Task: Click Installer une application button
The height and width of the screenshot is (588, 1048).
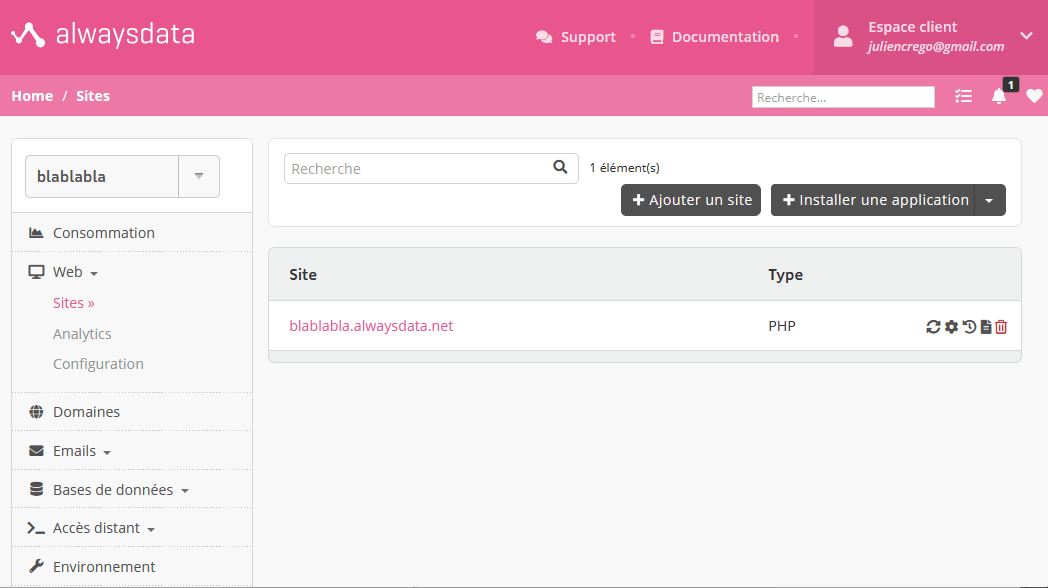Action: pyautogui.click(x=873, y=200)
